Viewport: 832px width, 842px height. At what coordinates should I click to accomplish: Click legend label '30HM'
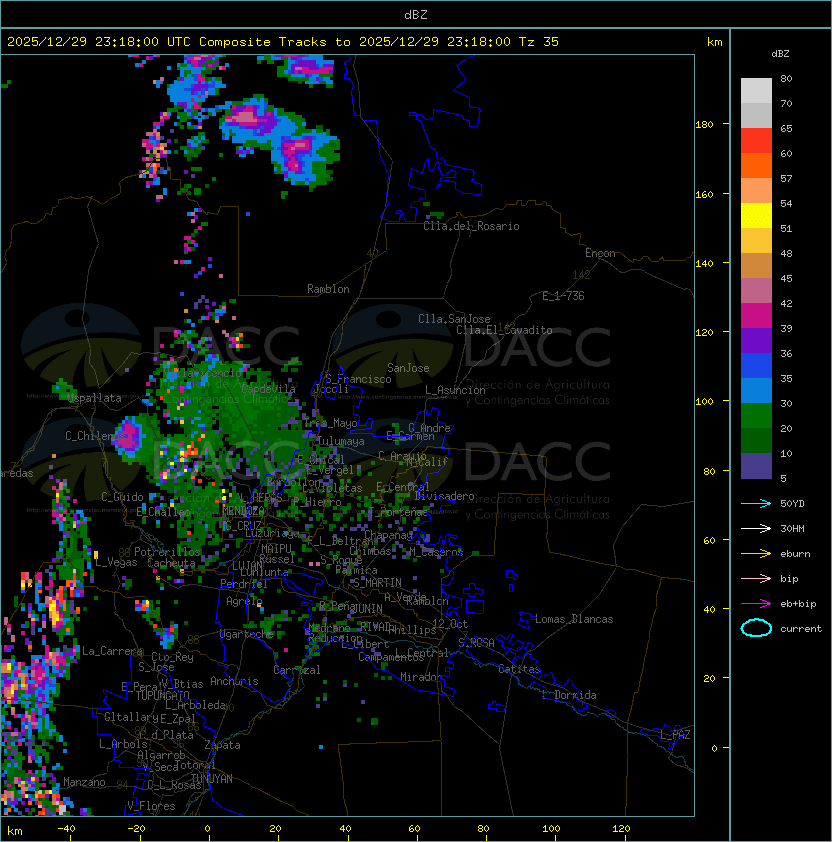point(792,528)
